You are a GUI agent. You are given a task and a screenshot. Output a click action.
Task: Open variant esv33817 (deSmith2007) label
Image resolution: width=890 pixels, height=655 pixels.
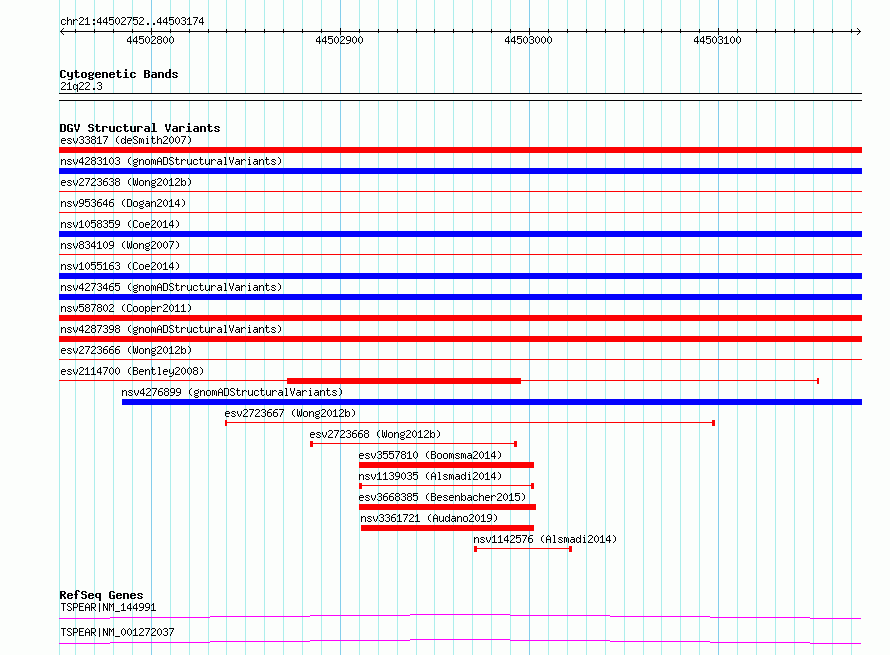tap(126, 140)
